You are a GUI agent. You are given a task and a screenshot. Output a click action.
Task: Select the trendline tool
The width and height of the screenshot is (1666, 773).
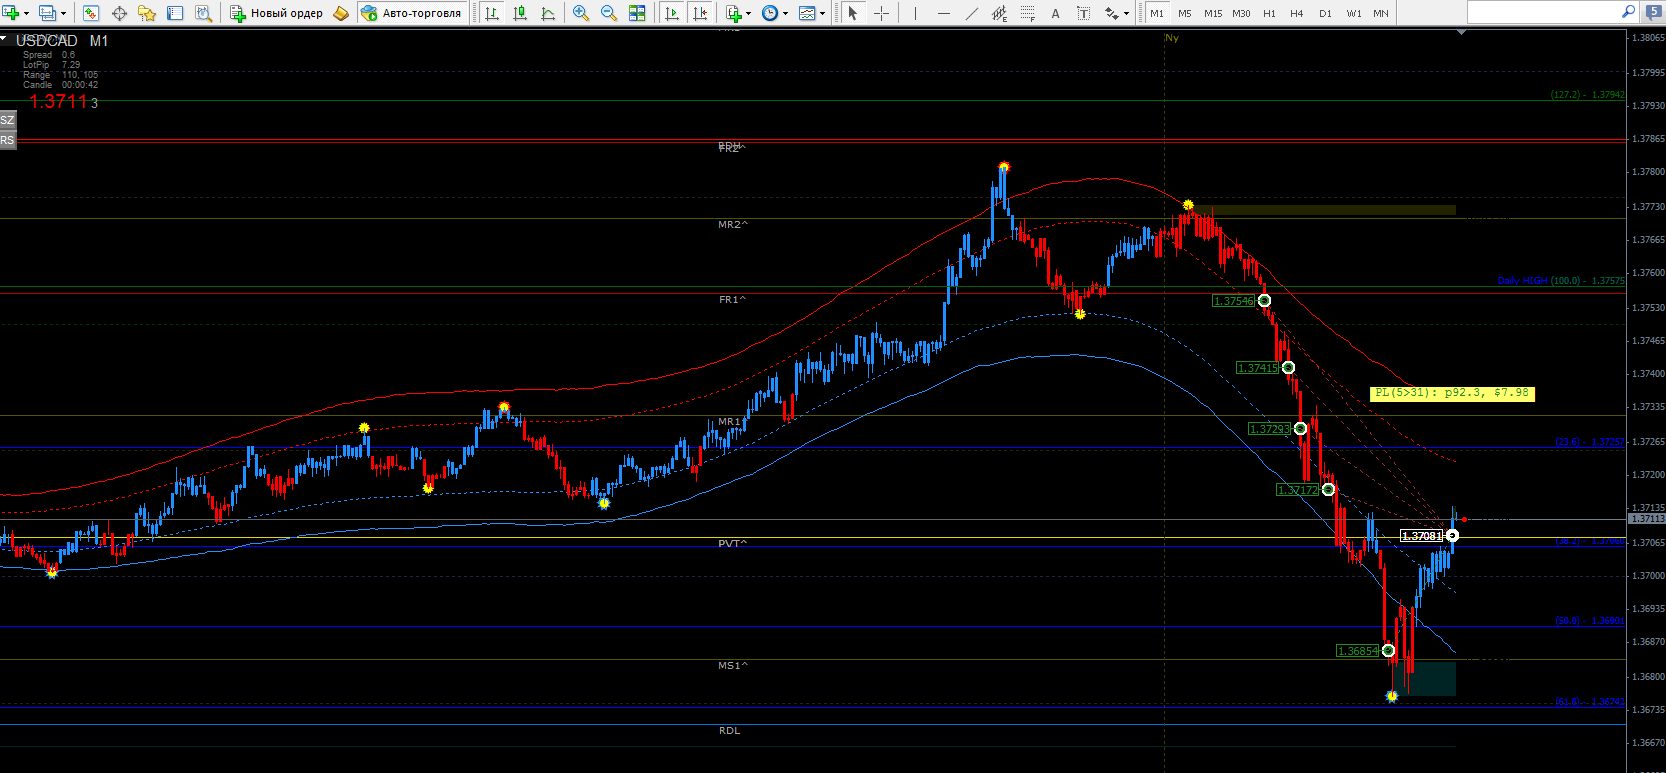tap(971, 13)
